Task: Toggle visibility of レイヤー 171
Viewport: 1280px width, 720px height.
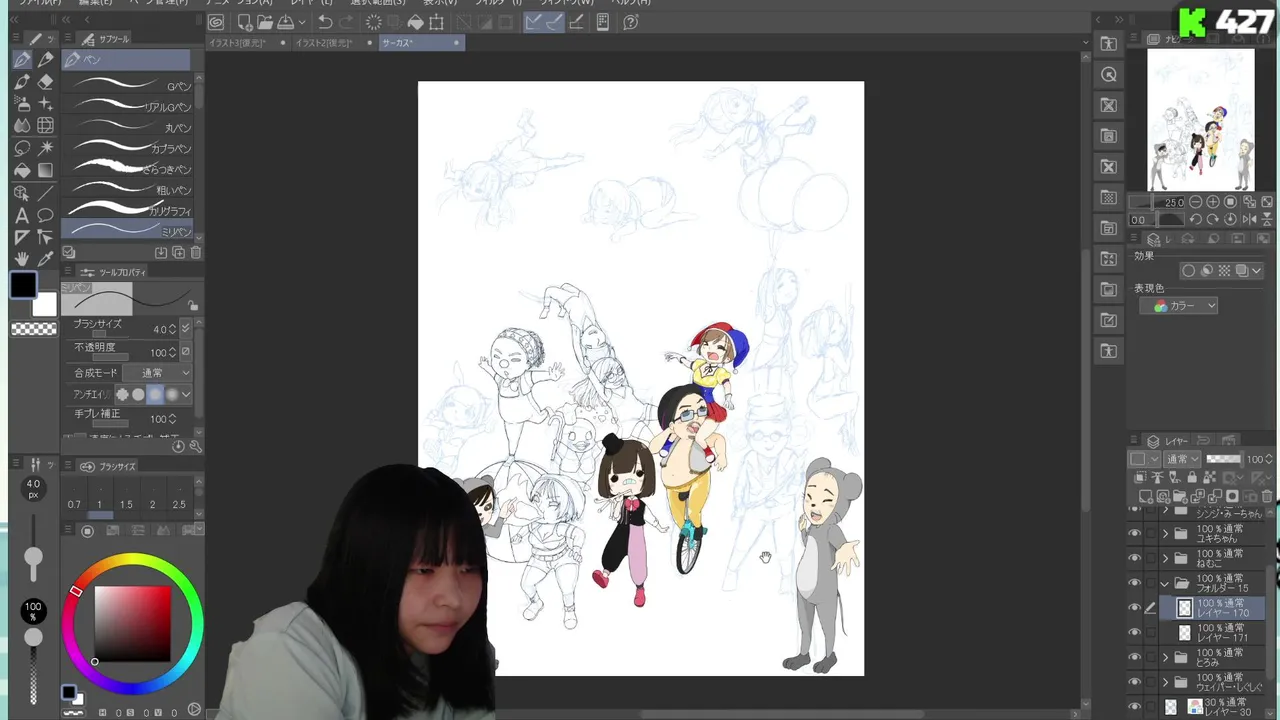Action: (1134, 633)
